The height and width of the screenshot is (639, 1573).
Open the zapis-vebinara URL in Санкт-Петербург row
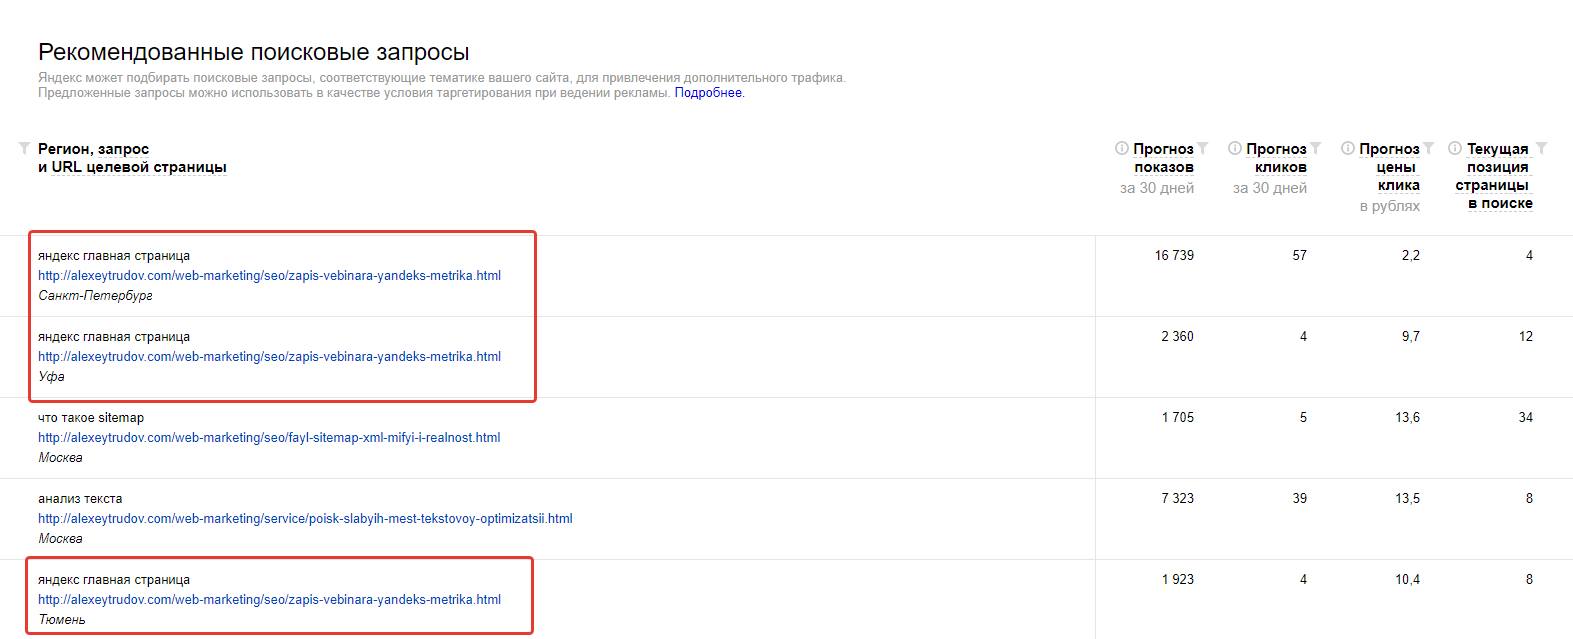click(269, 276)
